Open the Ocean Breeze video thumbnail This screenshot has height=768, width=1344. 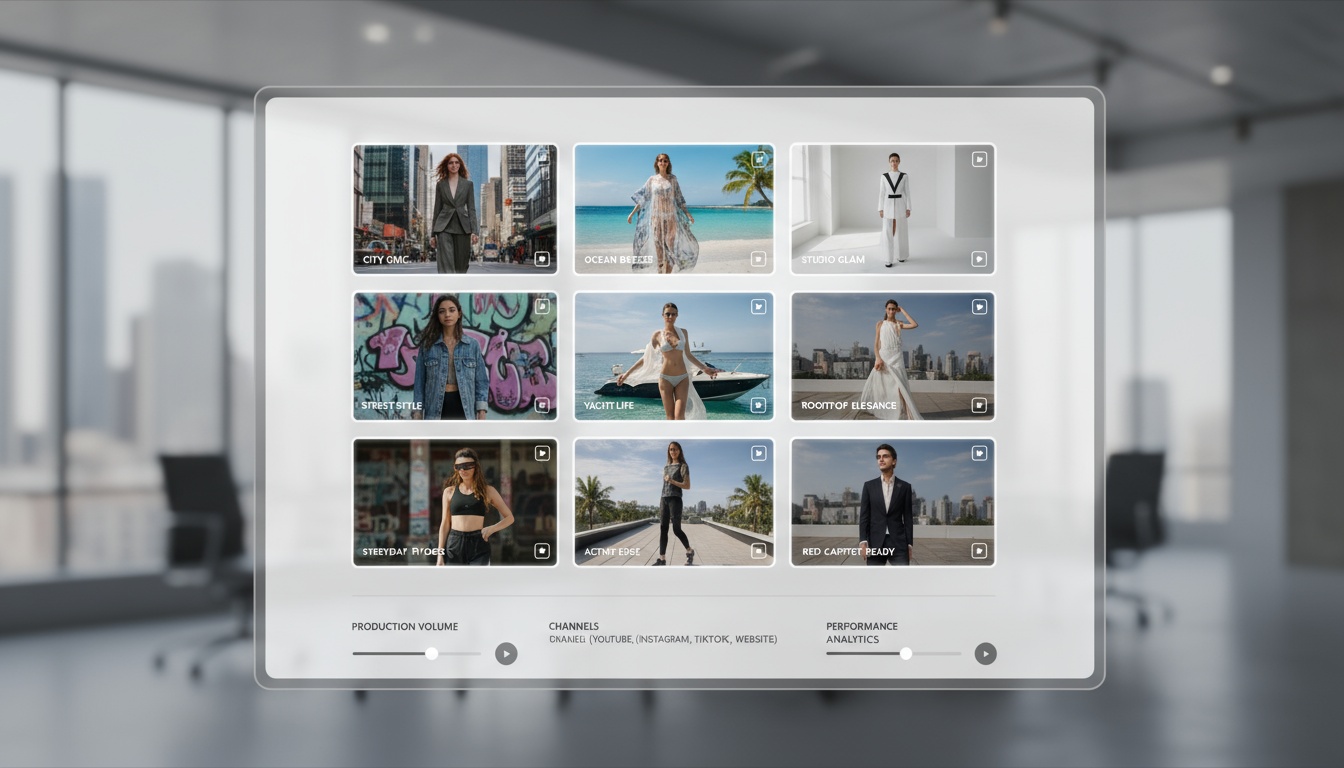(673, 208)
